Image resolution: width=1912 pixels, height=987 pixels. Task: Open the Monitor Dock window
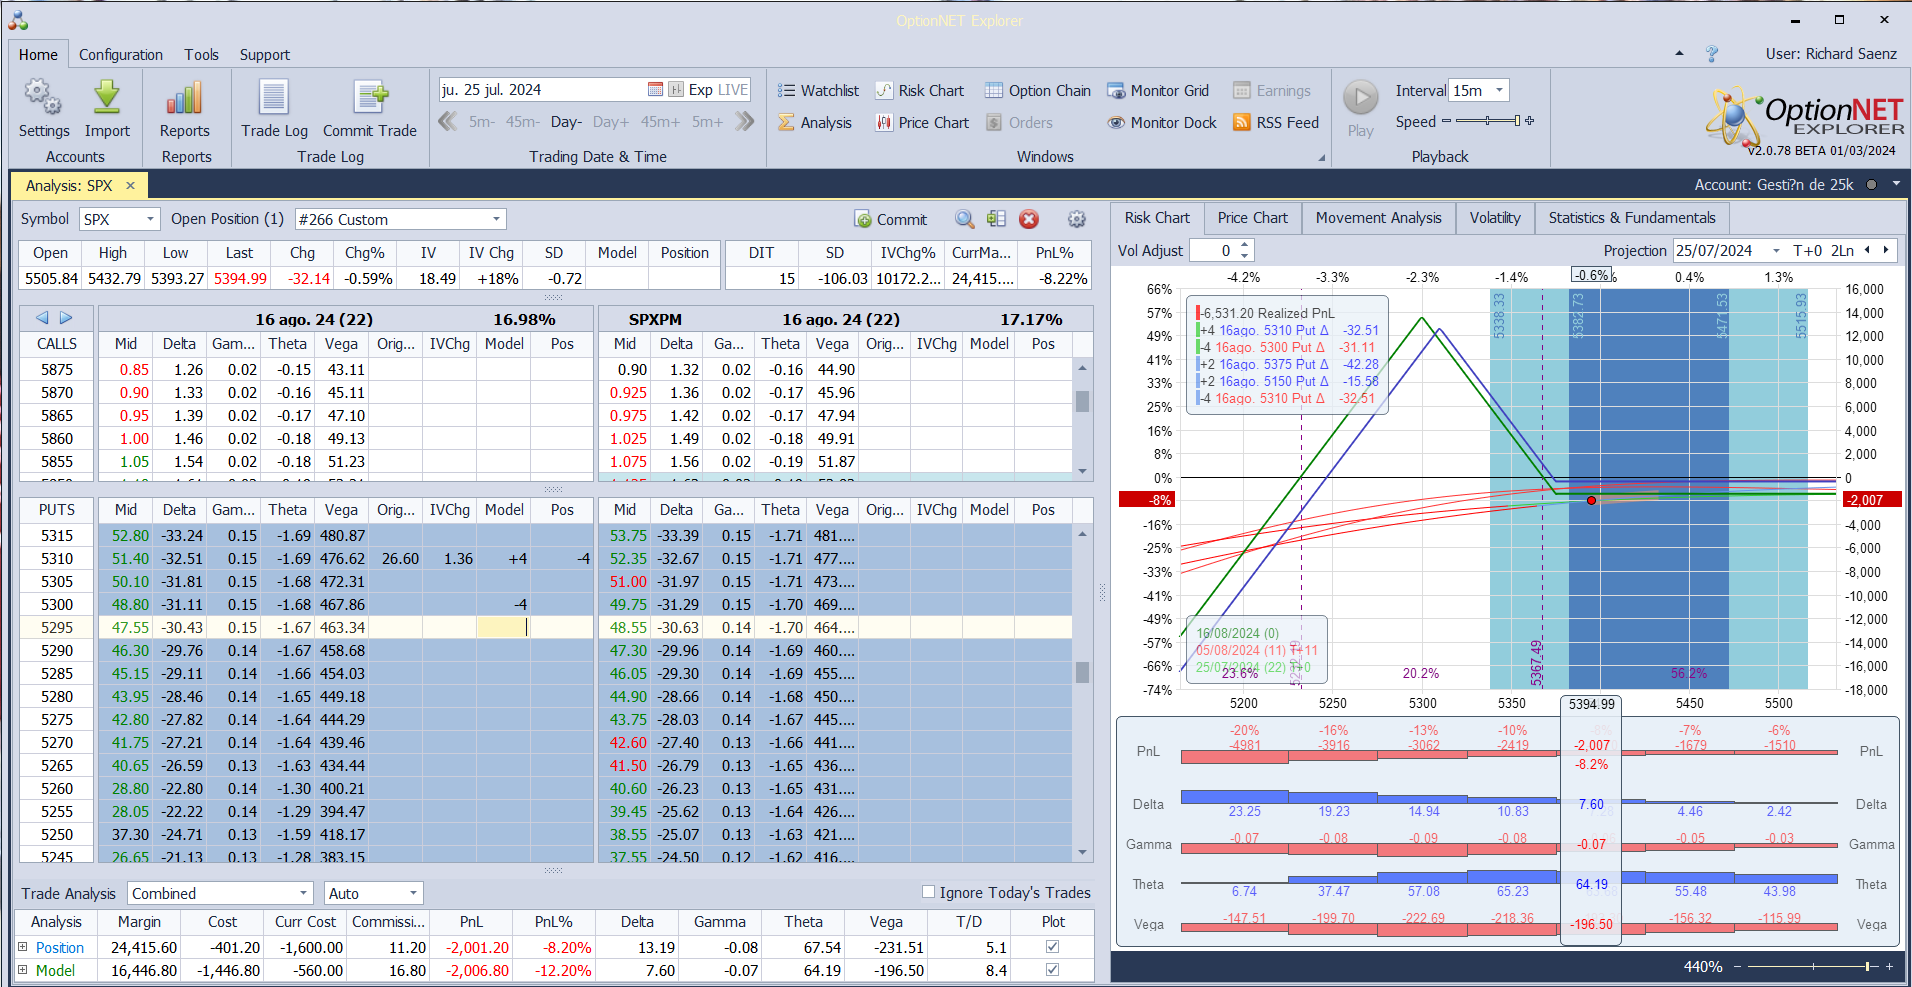(x=1162, y=122)
